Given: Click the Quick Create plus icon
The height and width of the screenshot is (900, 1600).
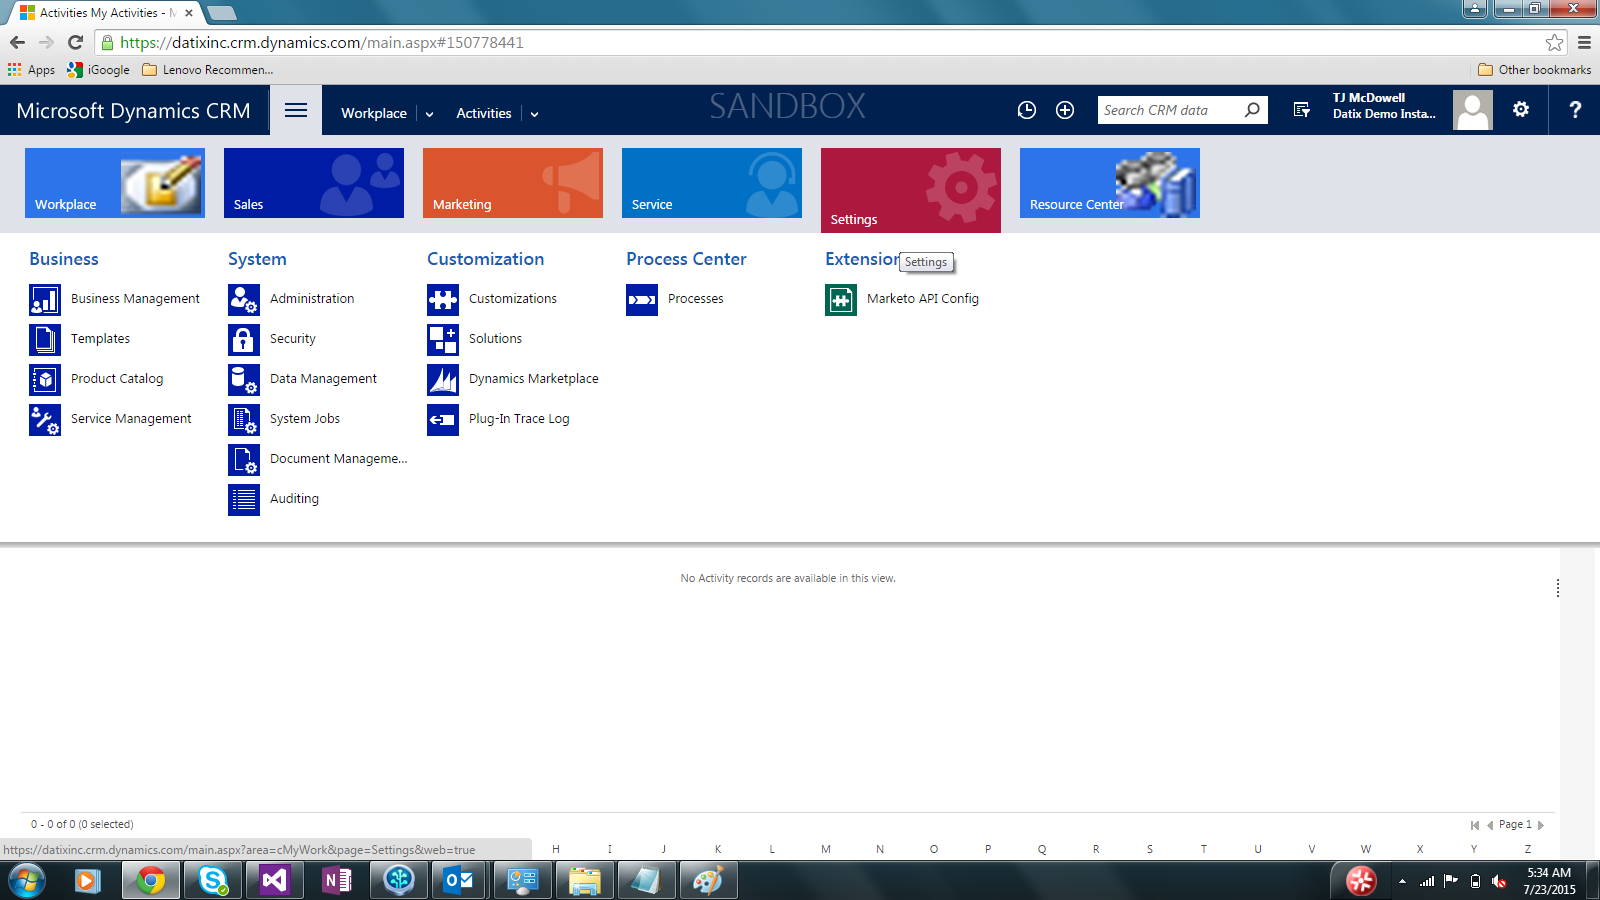Looking at the screenshot, I should [x=1065, y=110].
